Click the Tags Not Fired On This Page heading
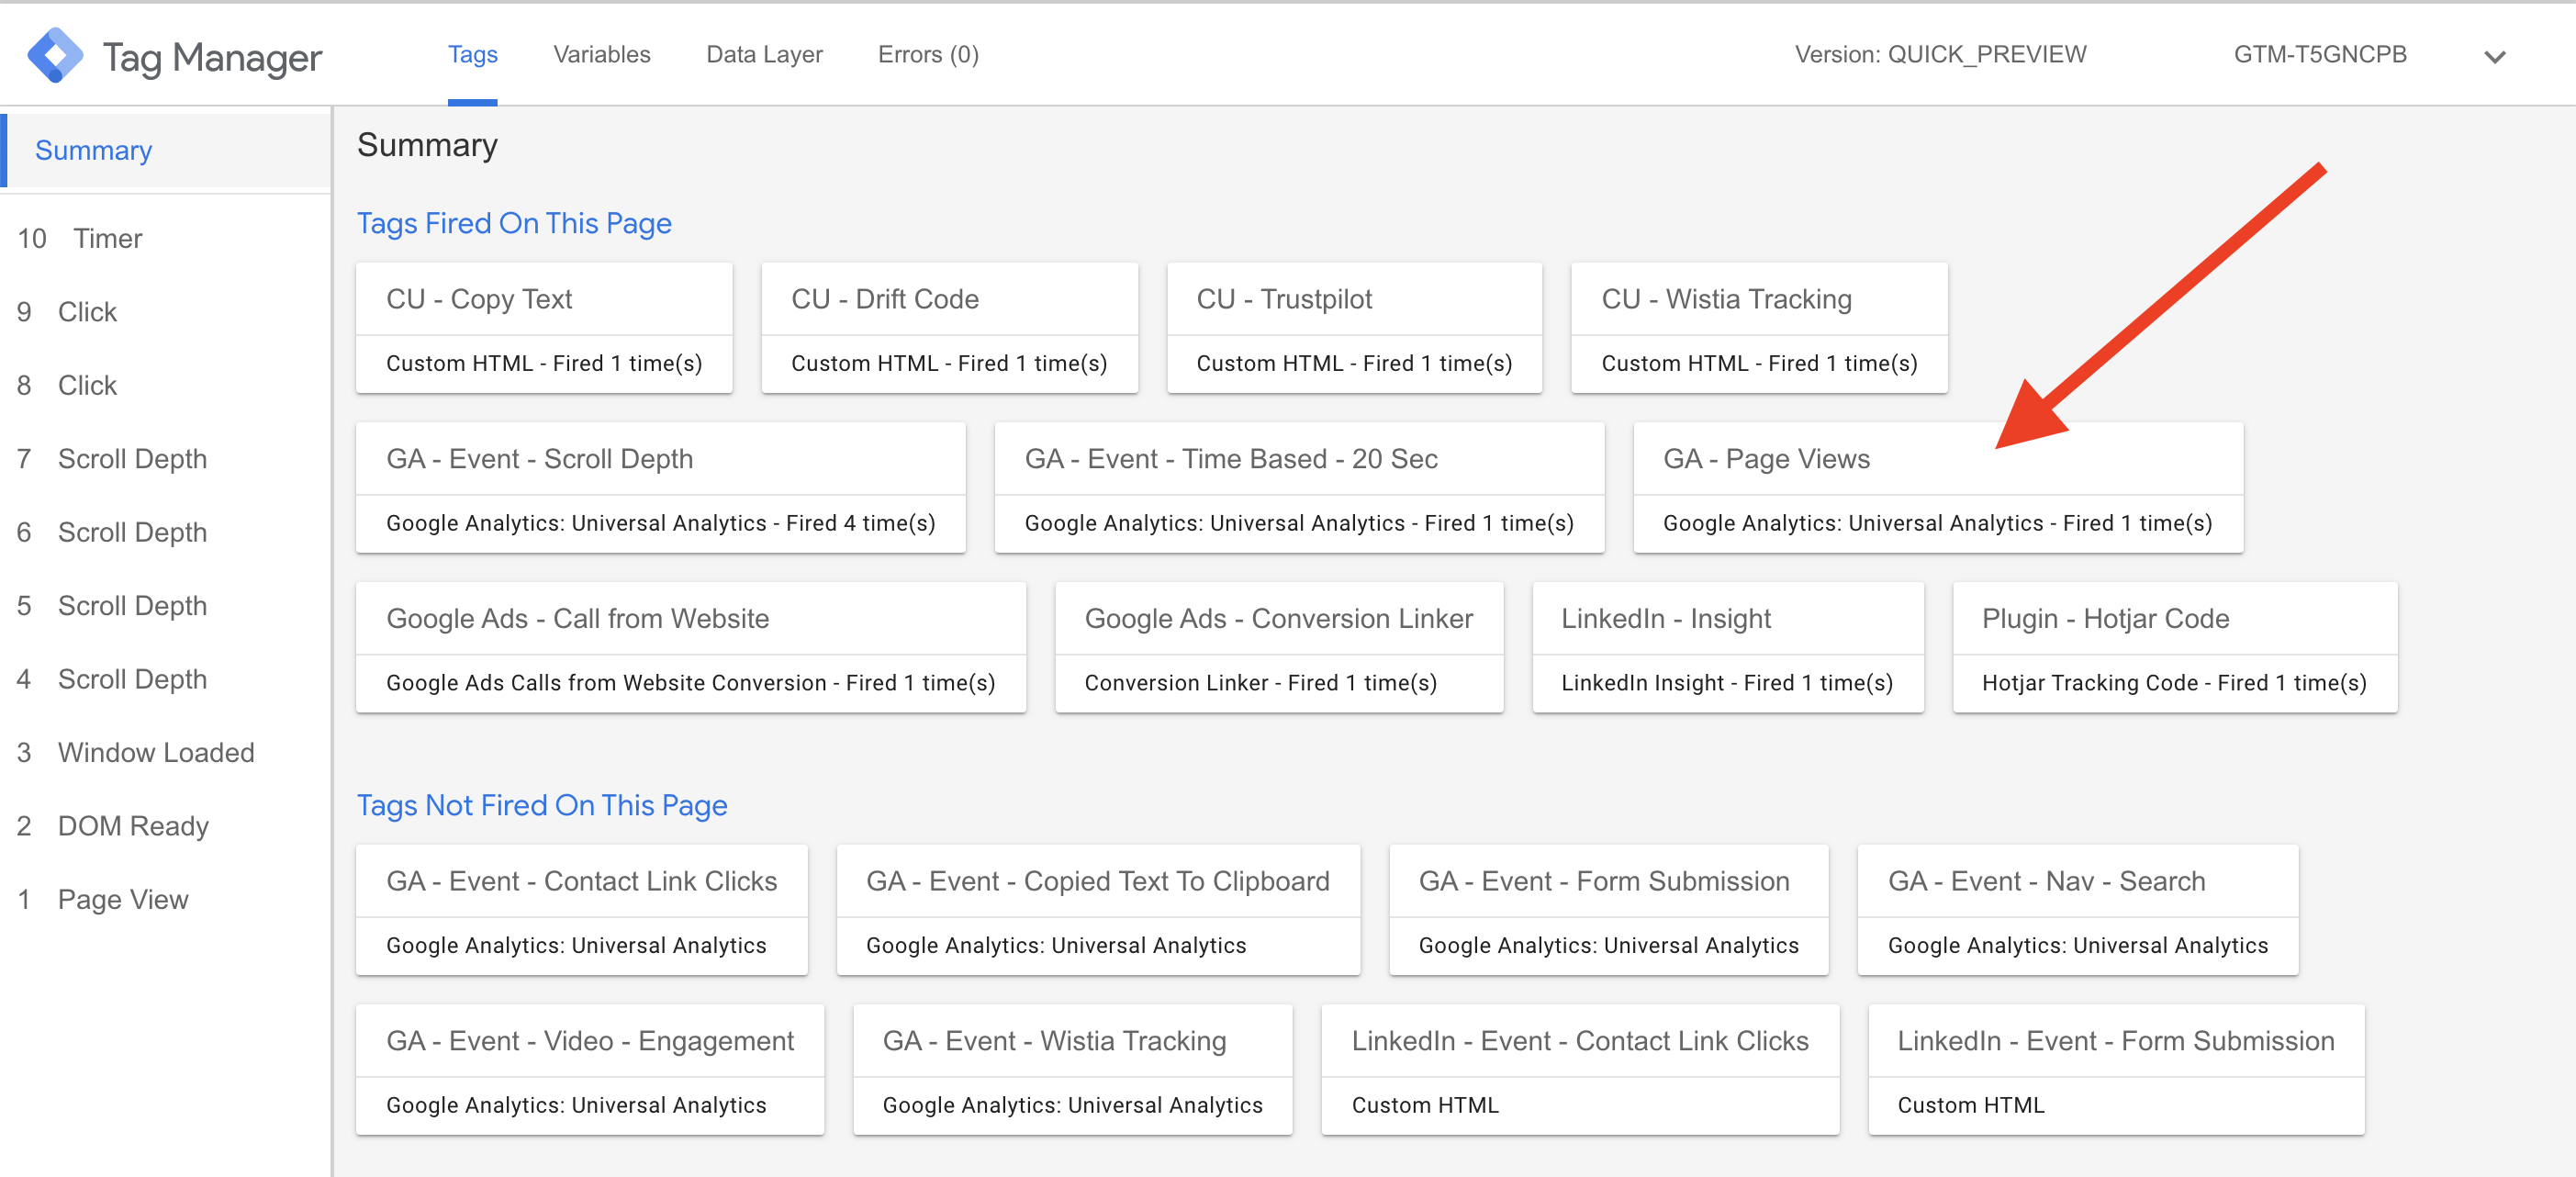The width and height of the screenshot is (2576, 1177). point(542,805)
